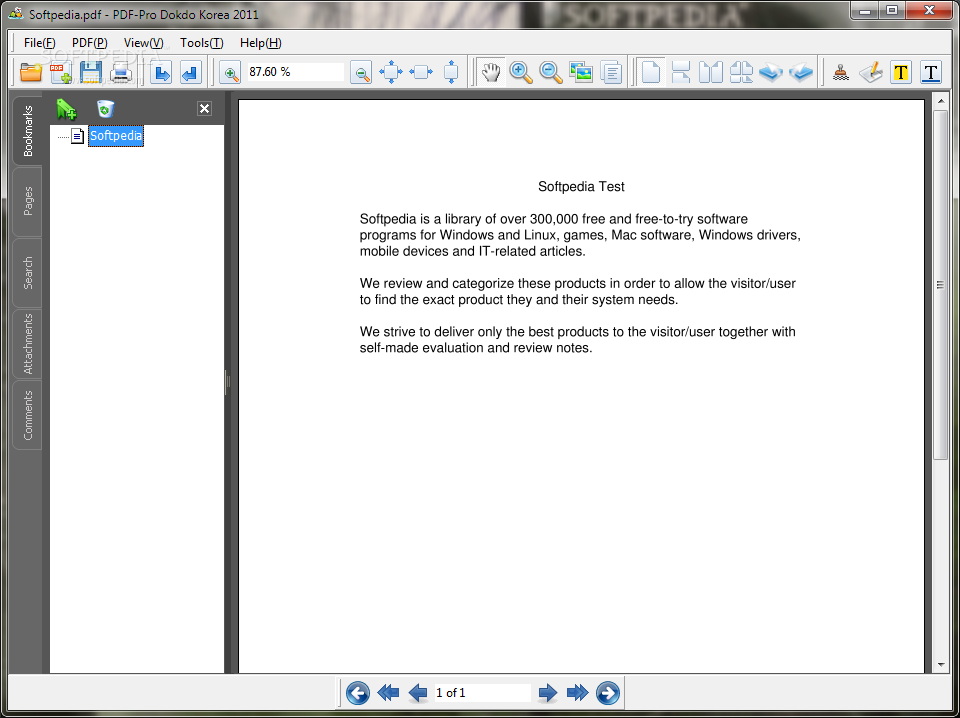Click the scrollbar up arrow
This screenshot has width=960, height=718.
(x=940, y=100)
